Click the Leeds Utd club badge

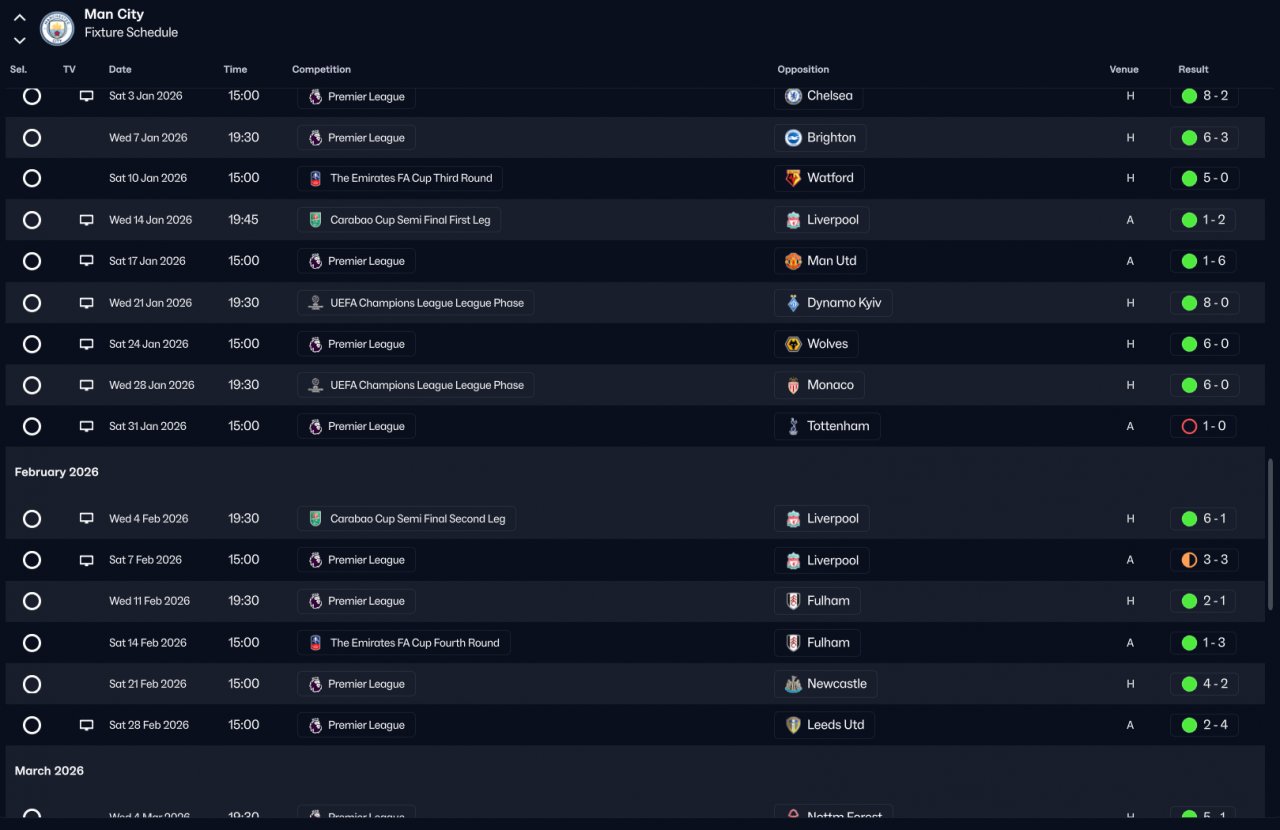(x=793, y=725)
